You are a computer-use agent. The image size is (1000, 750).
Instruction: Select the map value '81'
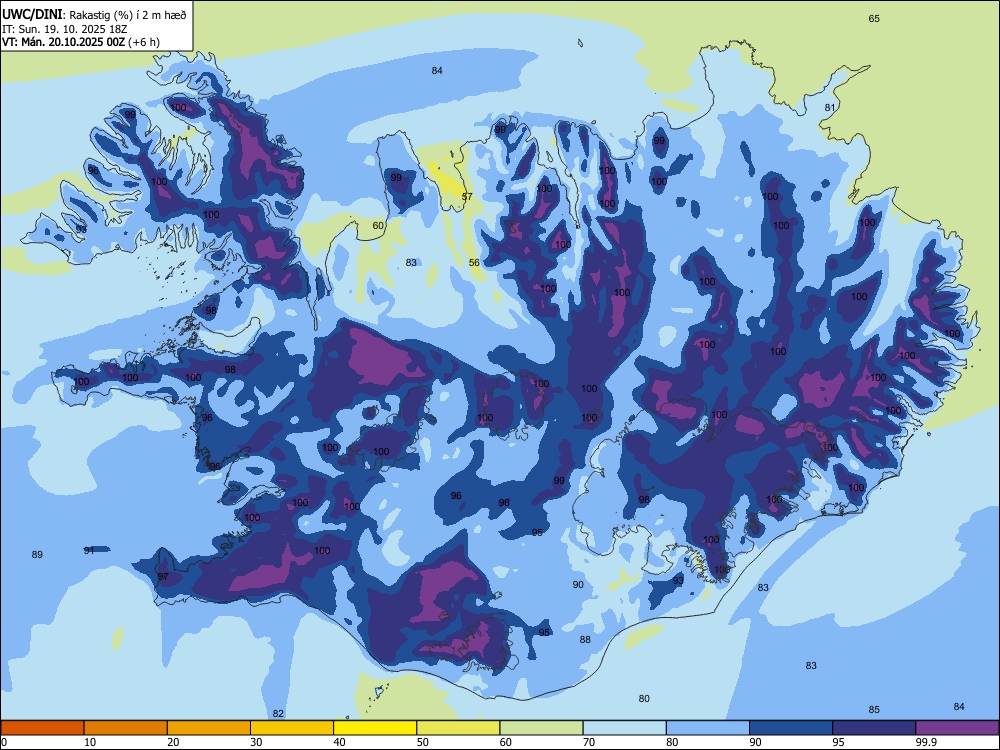tap(829, 107)
